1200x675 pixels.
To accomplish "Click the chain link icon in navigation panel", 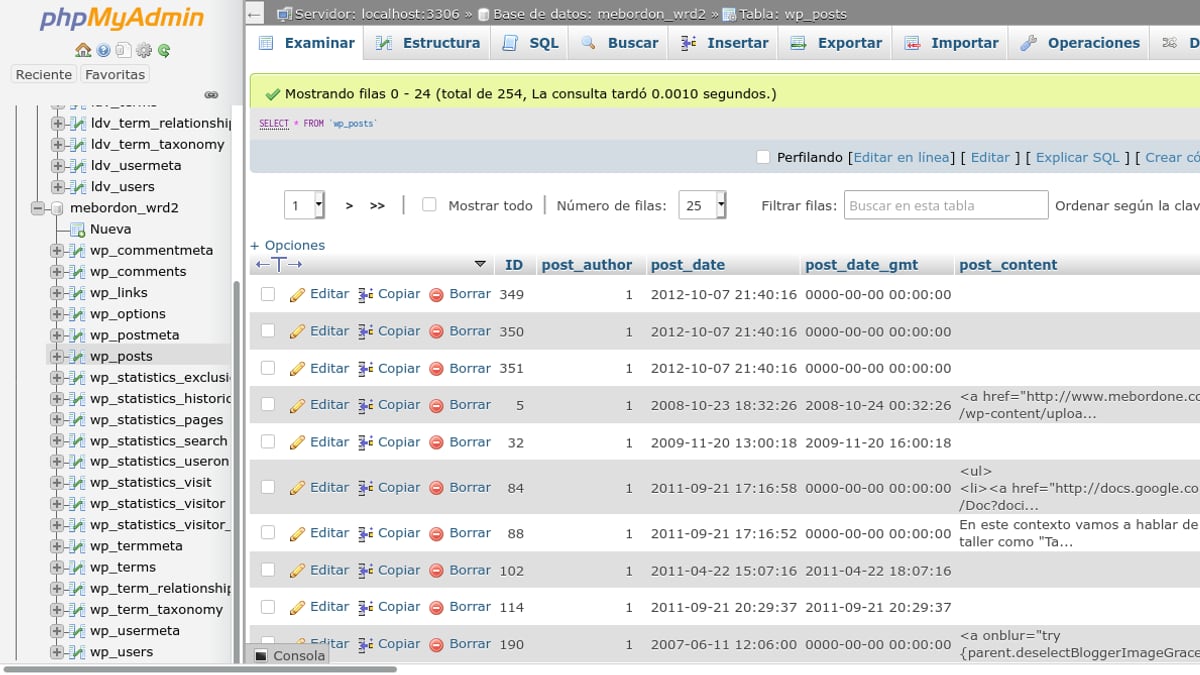I will (x=211, y=95).
